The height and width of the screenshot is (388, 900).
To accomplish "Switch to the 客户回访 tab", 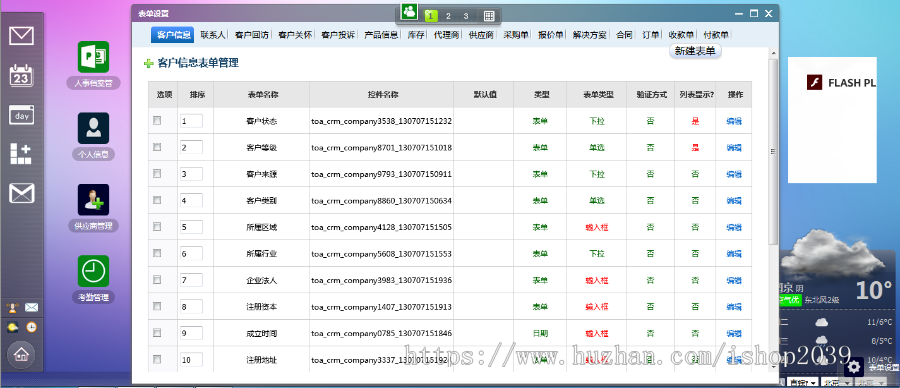I will 251,35.
